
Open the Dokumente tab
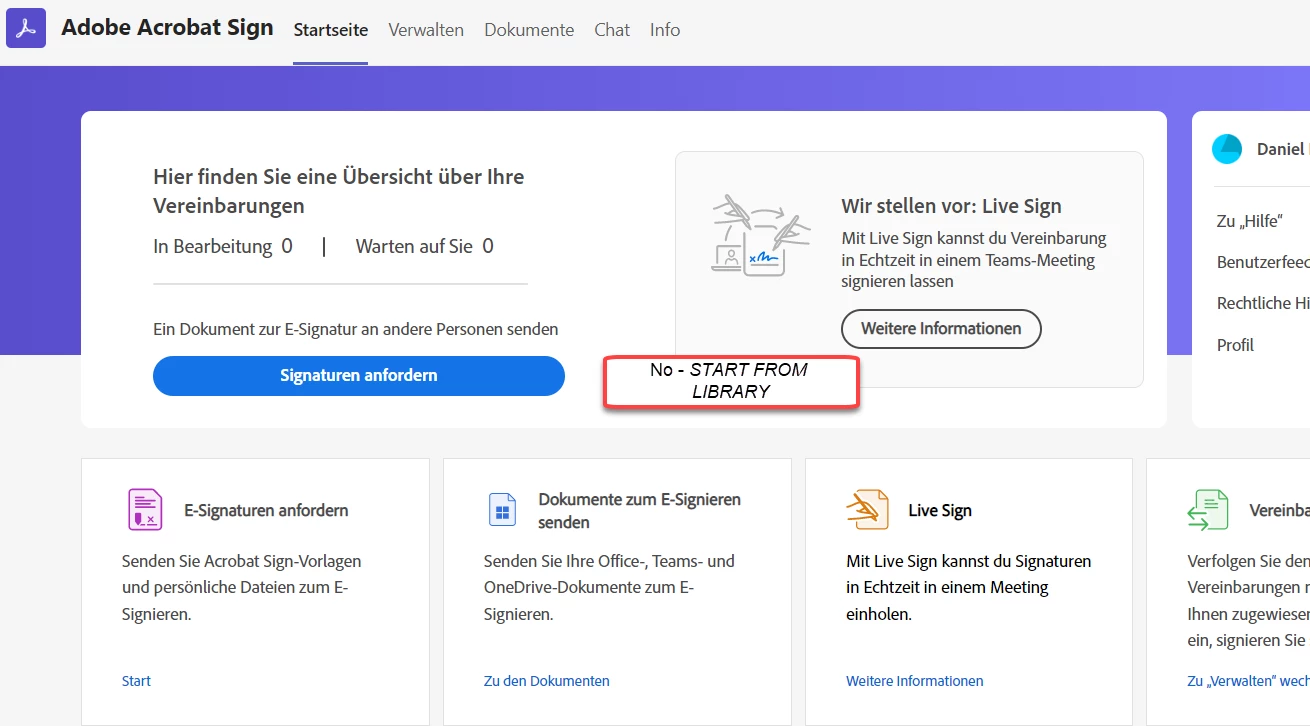click(529, 30)
